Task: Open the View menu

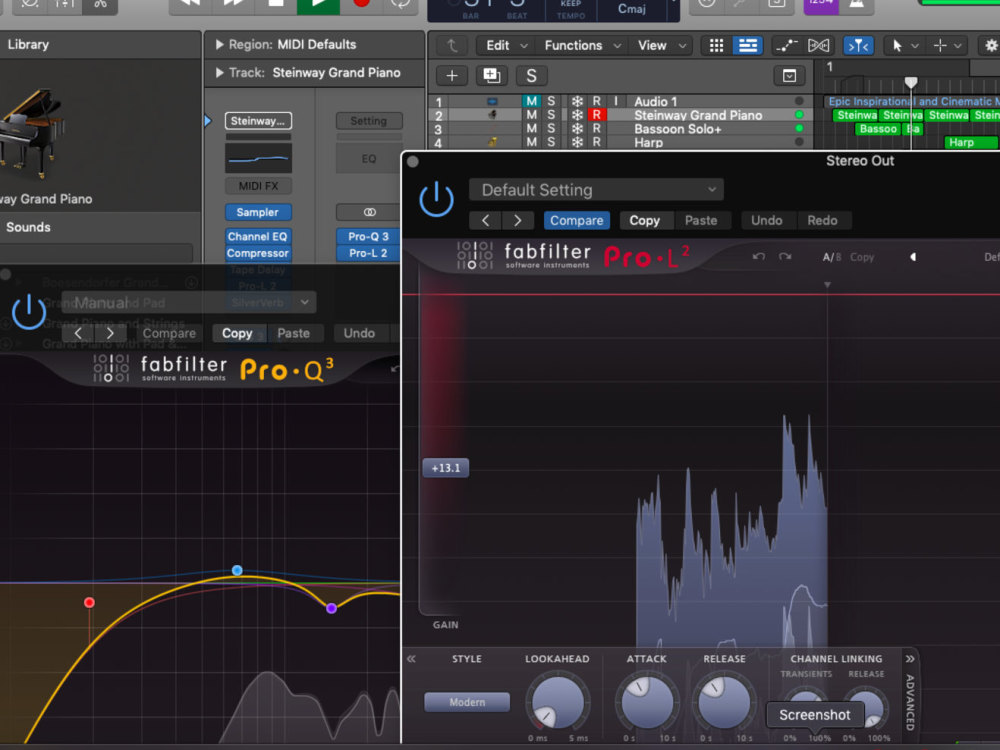Action: click(661, 45)
